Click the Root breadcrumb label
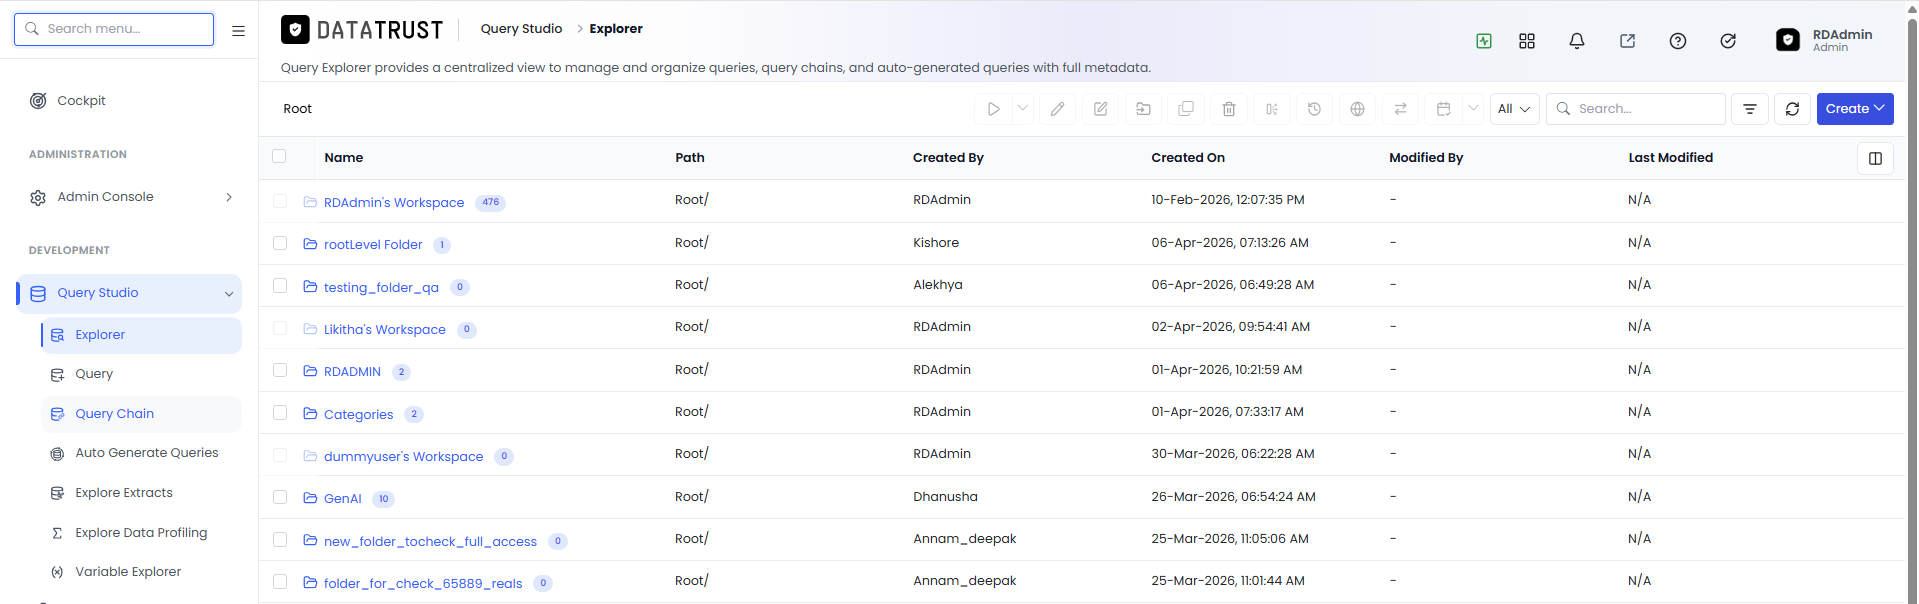This screenshot has height=604, width=1919. [297, 109]
